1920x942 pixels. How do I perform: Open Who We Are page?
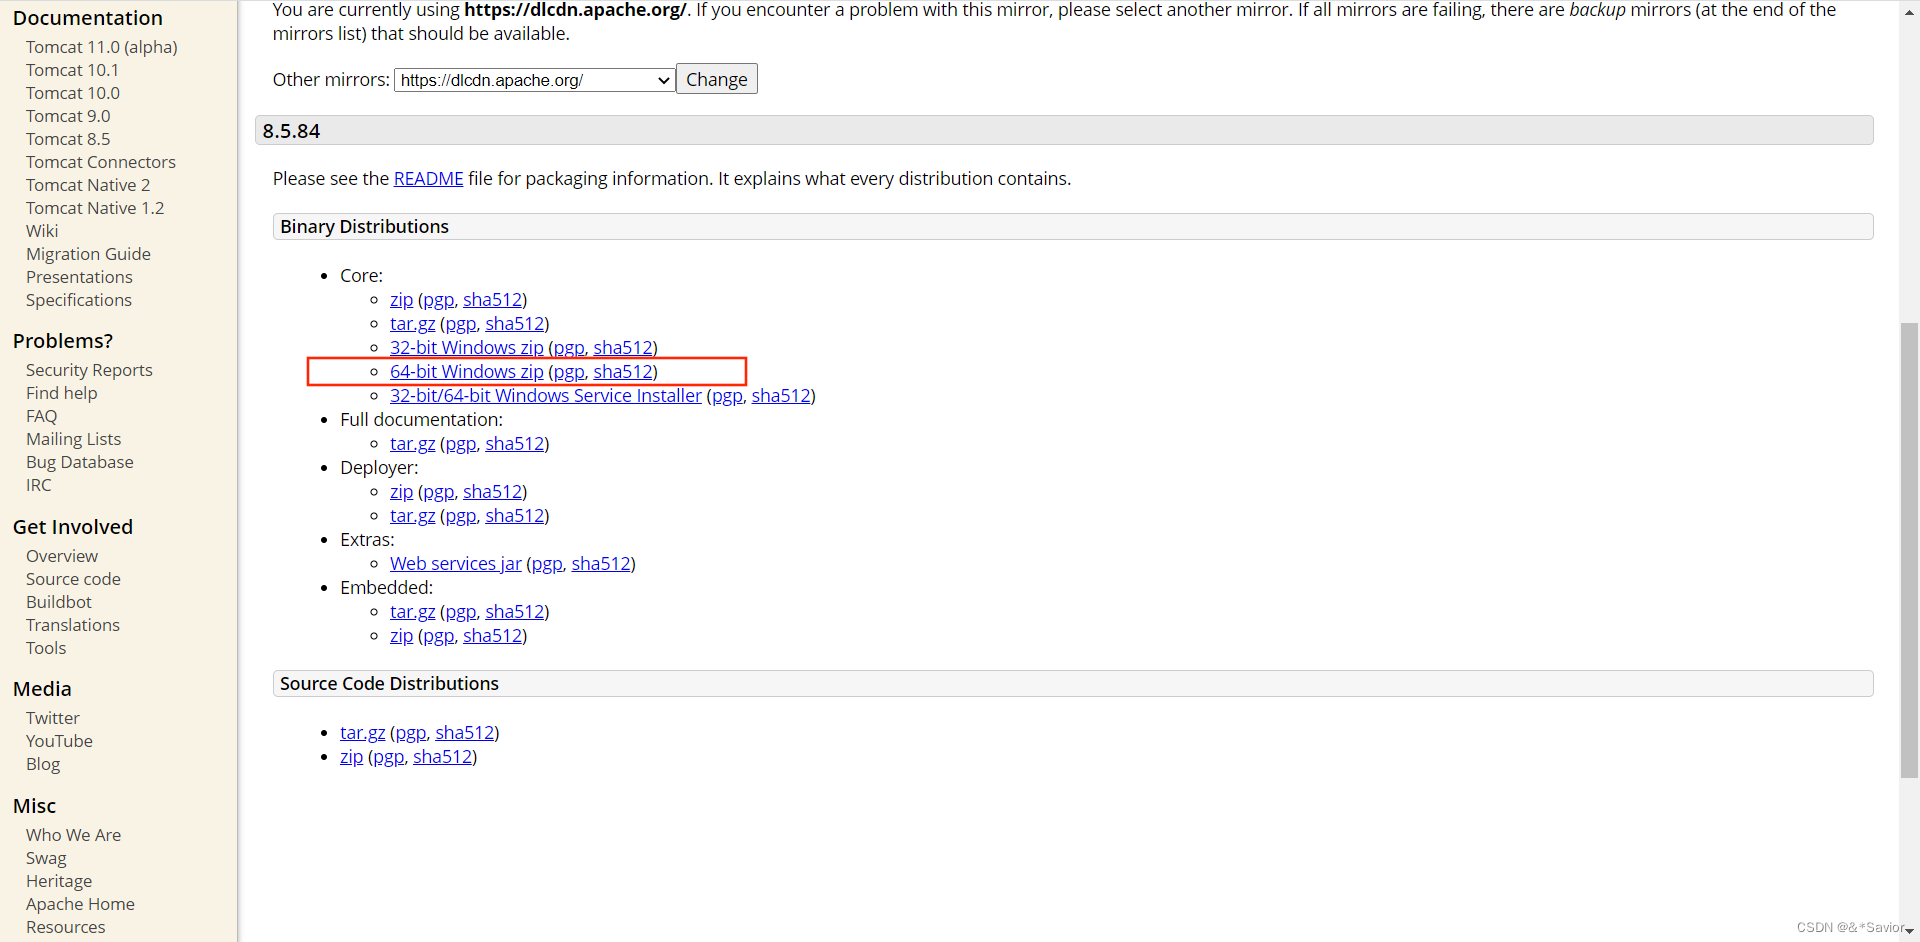pyautogui.click(x=73, y=835)
